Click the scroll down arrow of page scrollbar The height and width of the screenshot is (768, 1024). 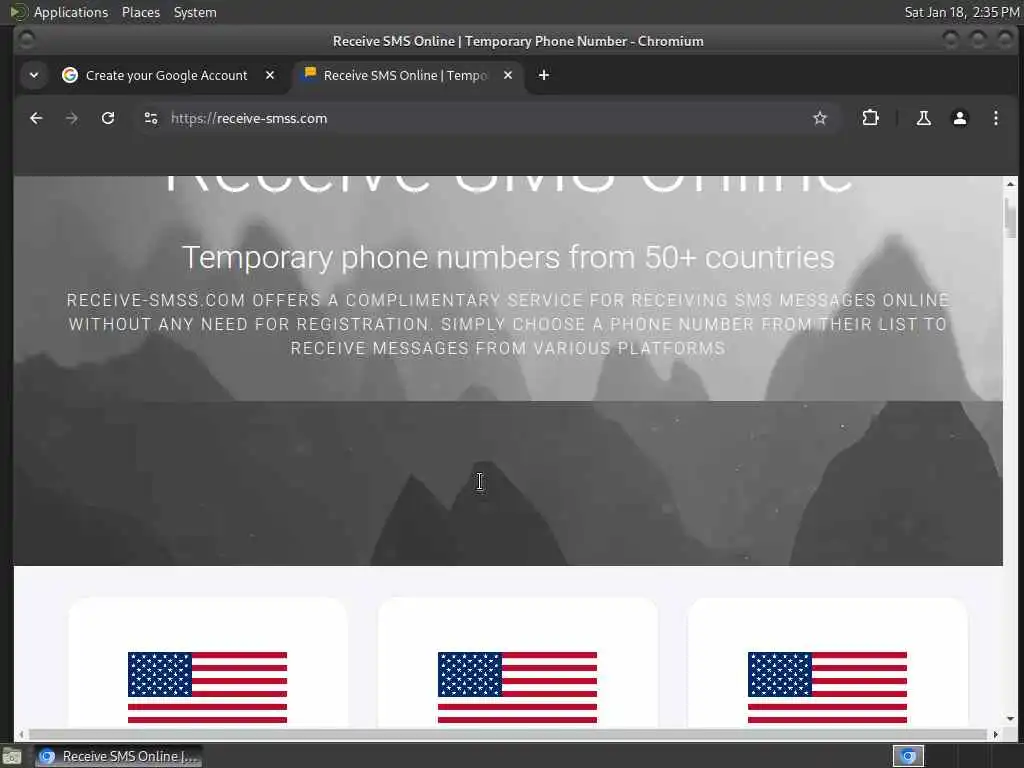[1010, 718]
